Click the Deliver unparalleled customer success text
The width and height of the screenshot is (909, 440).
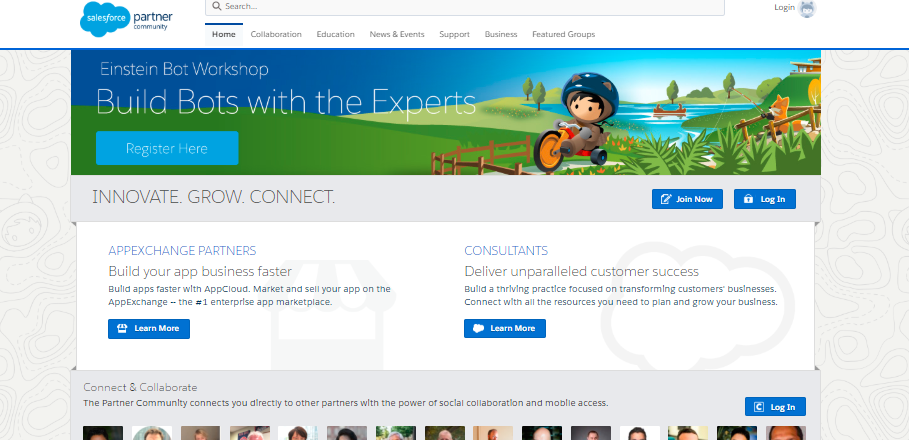581,271
